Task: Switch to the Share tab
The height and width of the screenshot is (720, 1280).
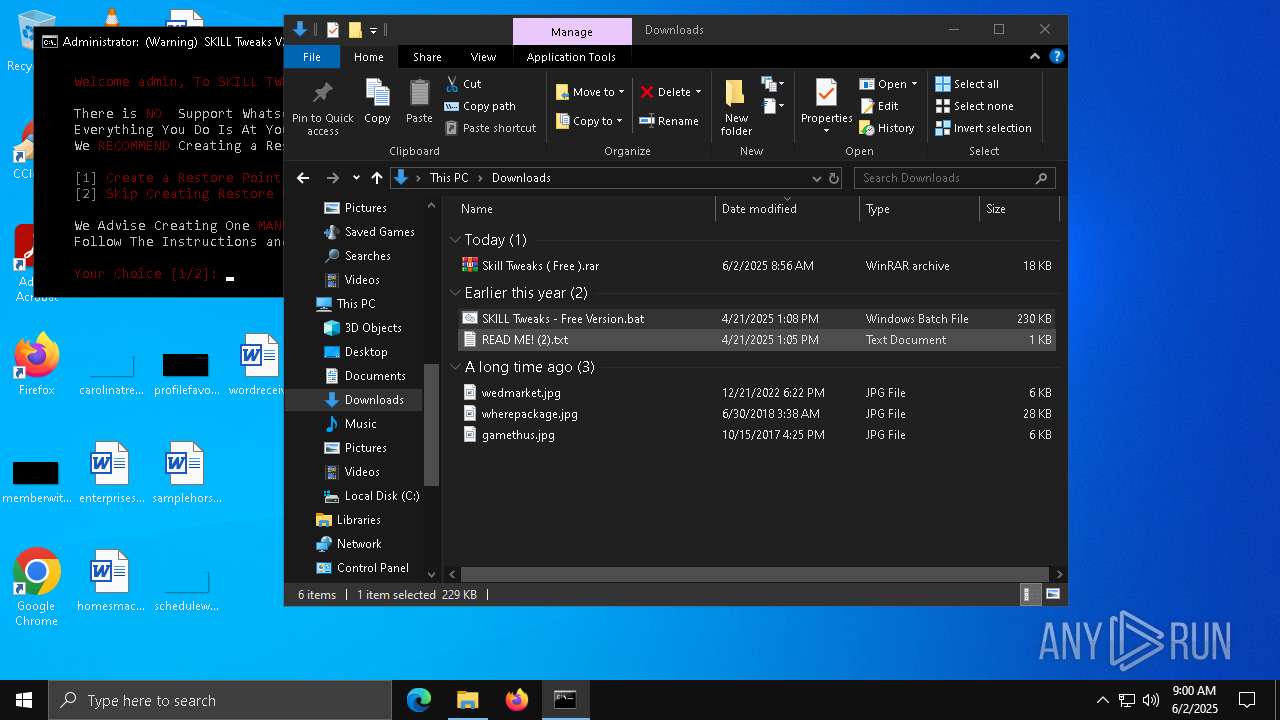Action: [427, 57]
